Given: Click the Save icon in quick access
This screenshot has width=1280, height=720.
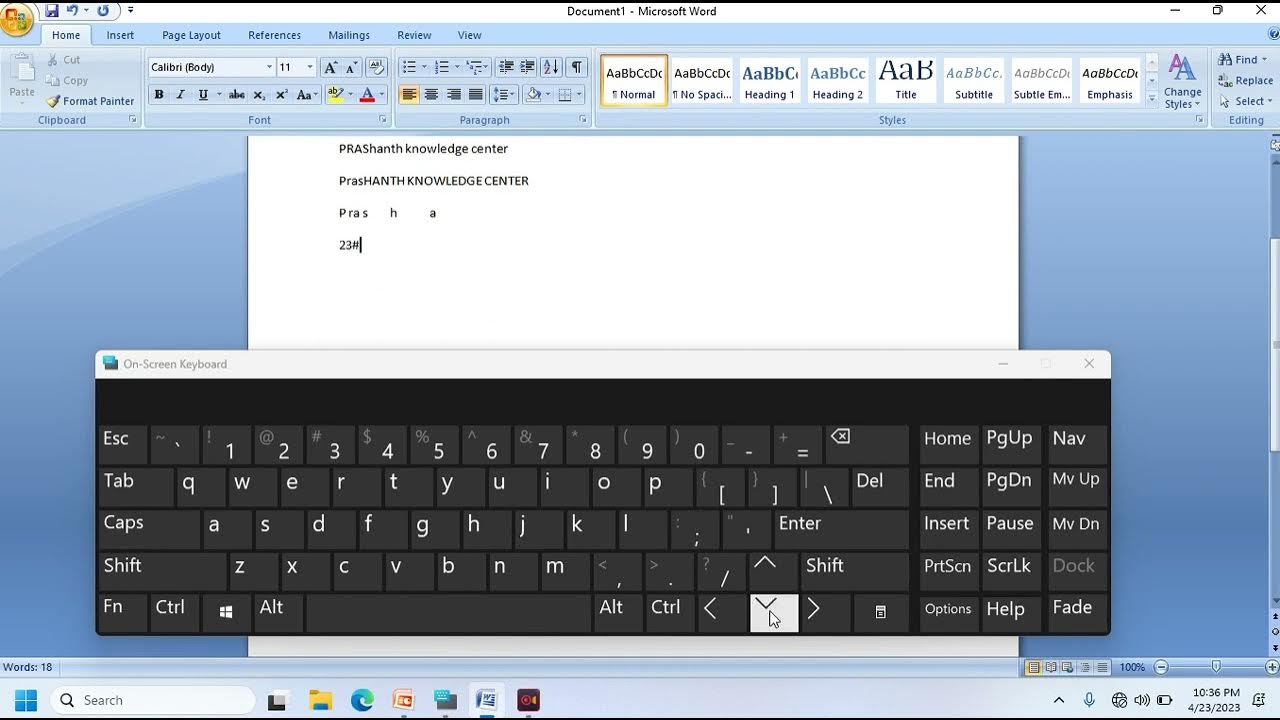Looking at the screenshot, I should (52, 11).
